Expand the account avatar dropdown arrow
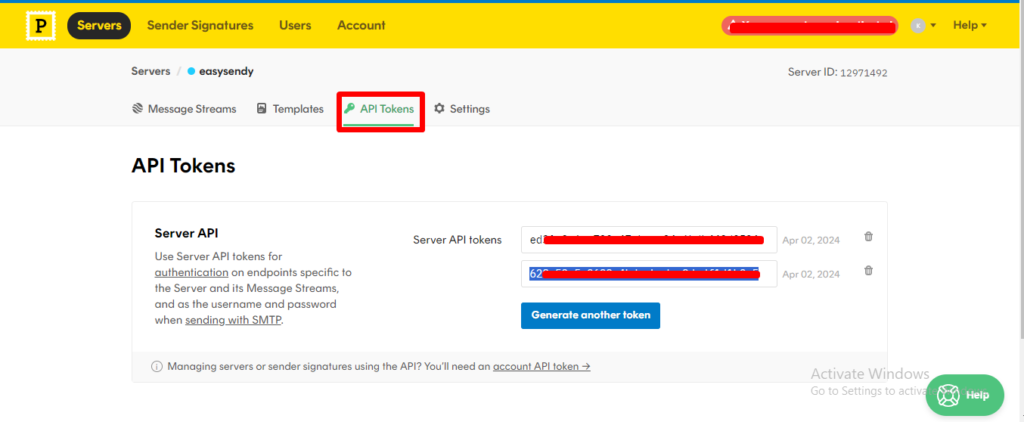Screen dimensions: 1024x422 tap(933, 26)
